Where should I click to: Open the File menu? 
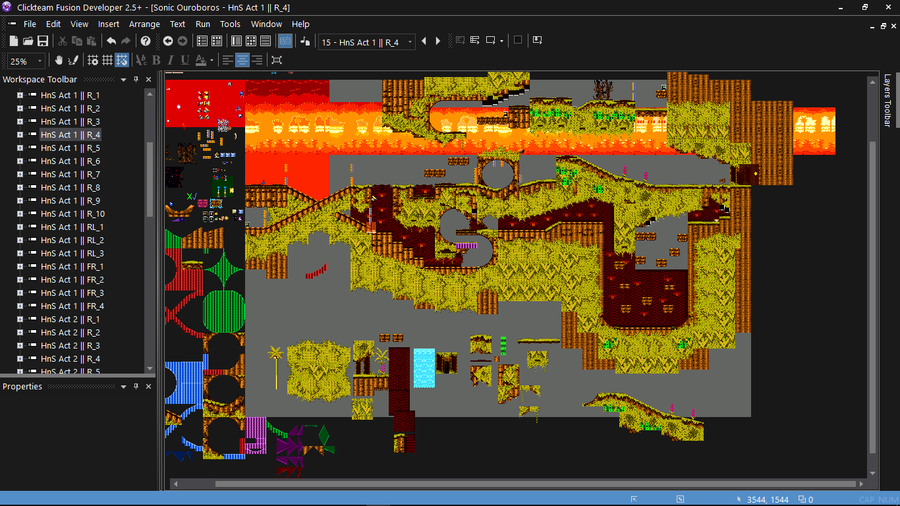pyautogui.click(x=30, y=24)
